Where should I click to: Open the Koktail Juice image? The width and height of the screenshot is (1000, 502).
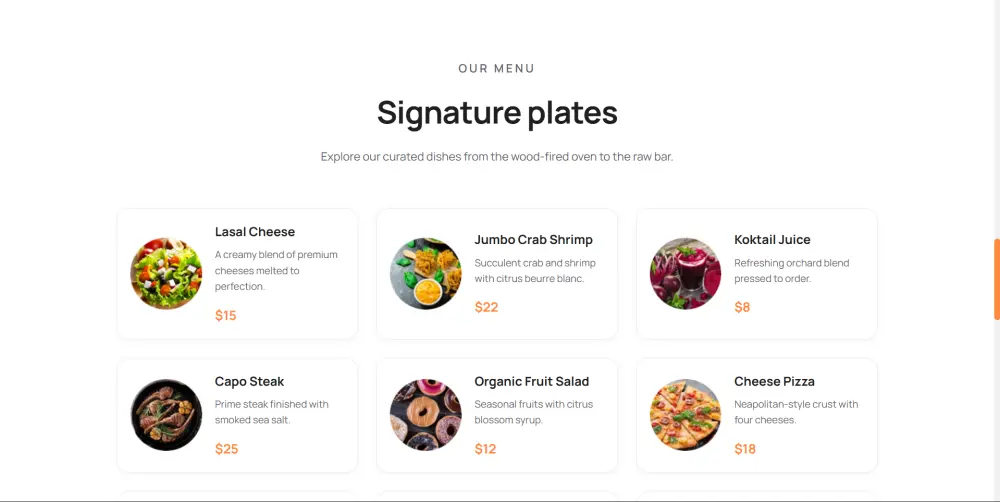[685, 274]
